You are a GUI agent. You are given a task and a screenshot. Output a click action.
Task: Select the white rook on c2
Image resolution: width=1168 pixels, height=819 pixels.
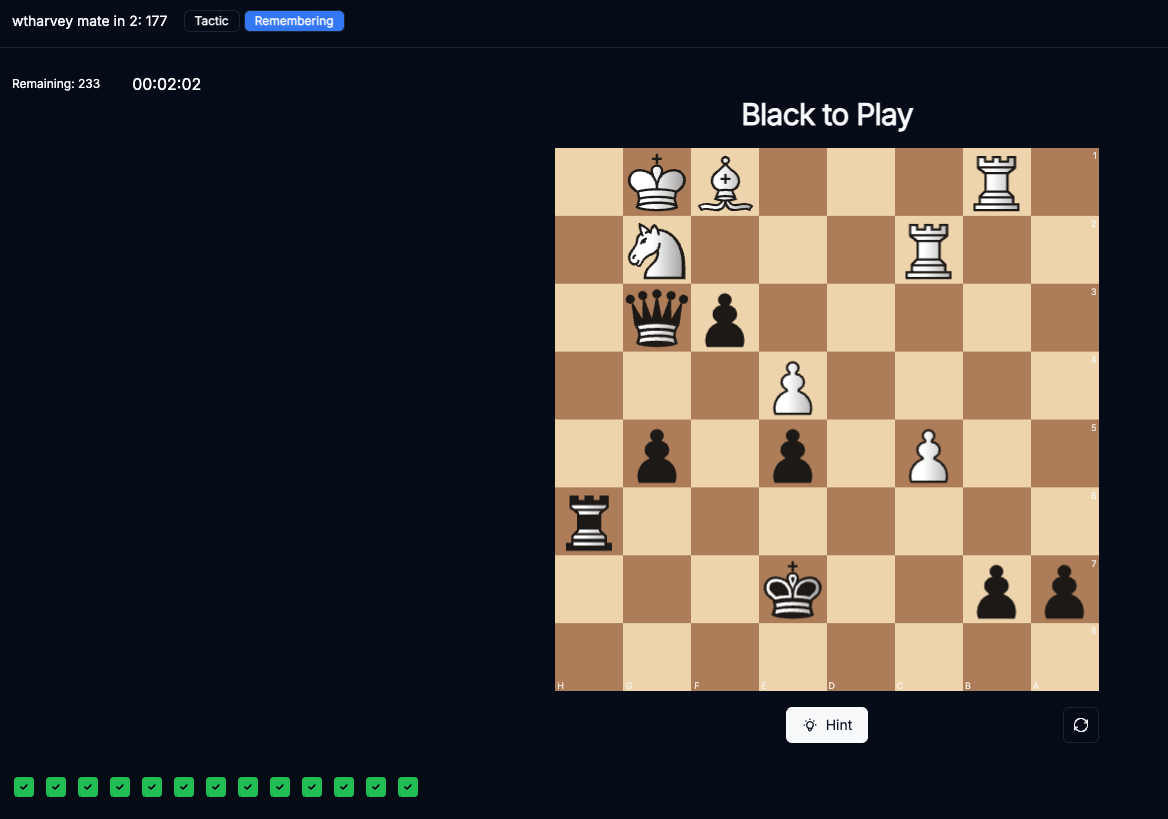(x=929, y=250)
